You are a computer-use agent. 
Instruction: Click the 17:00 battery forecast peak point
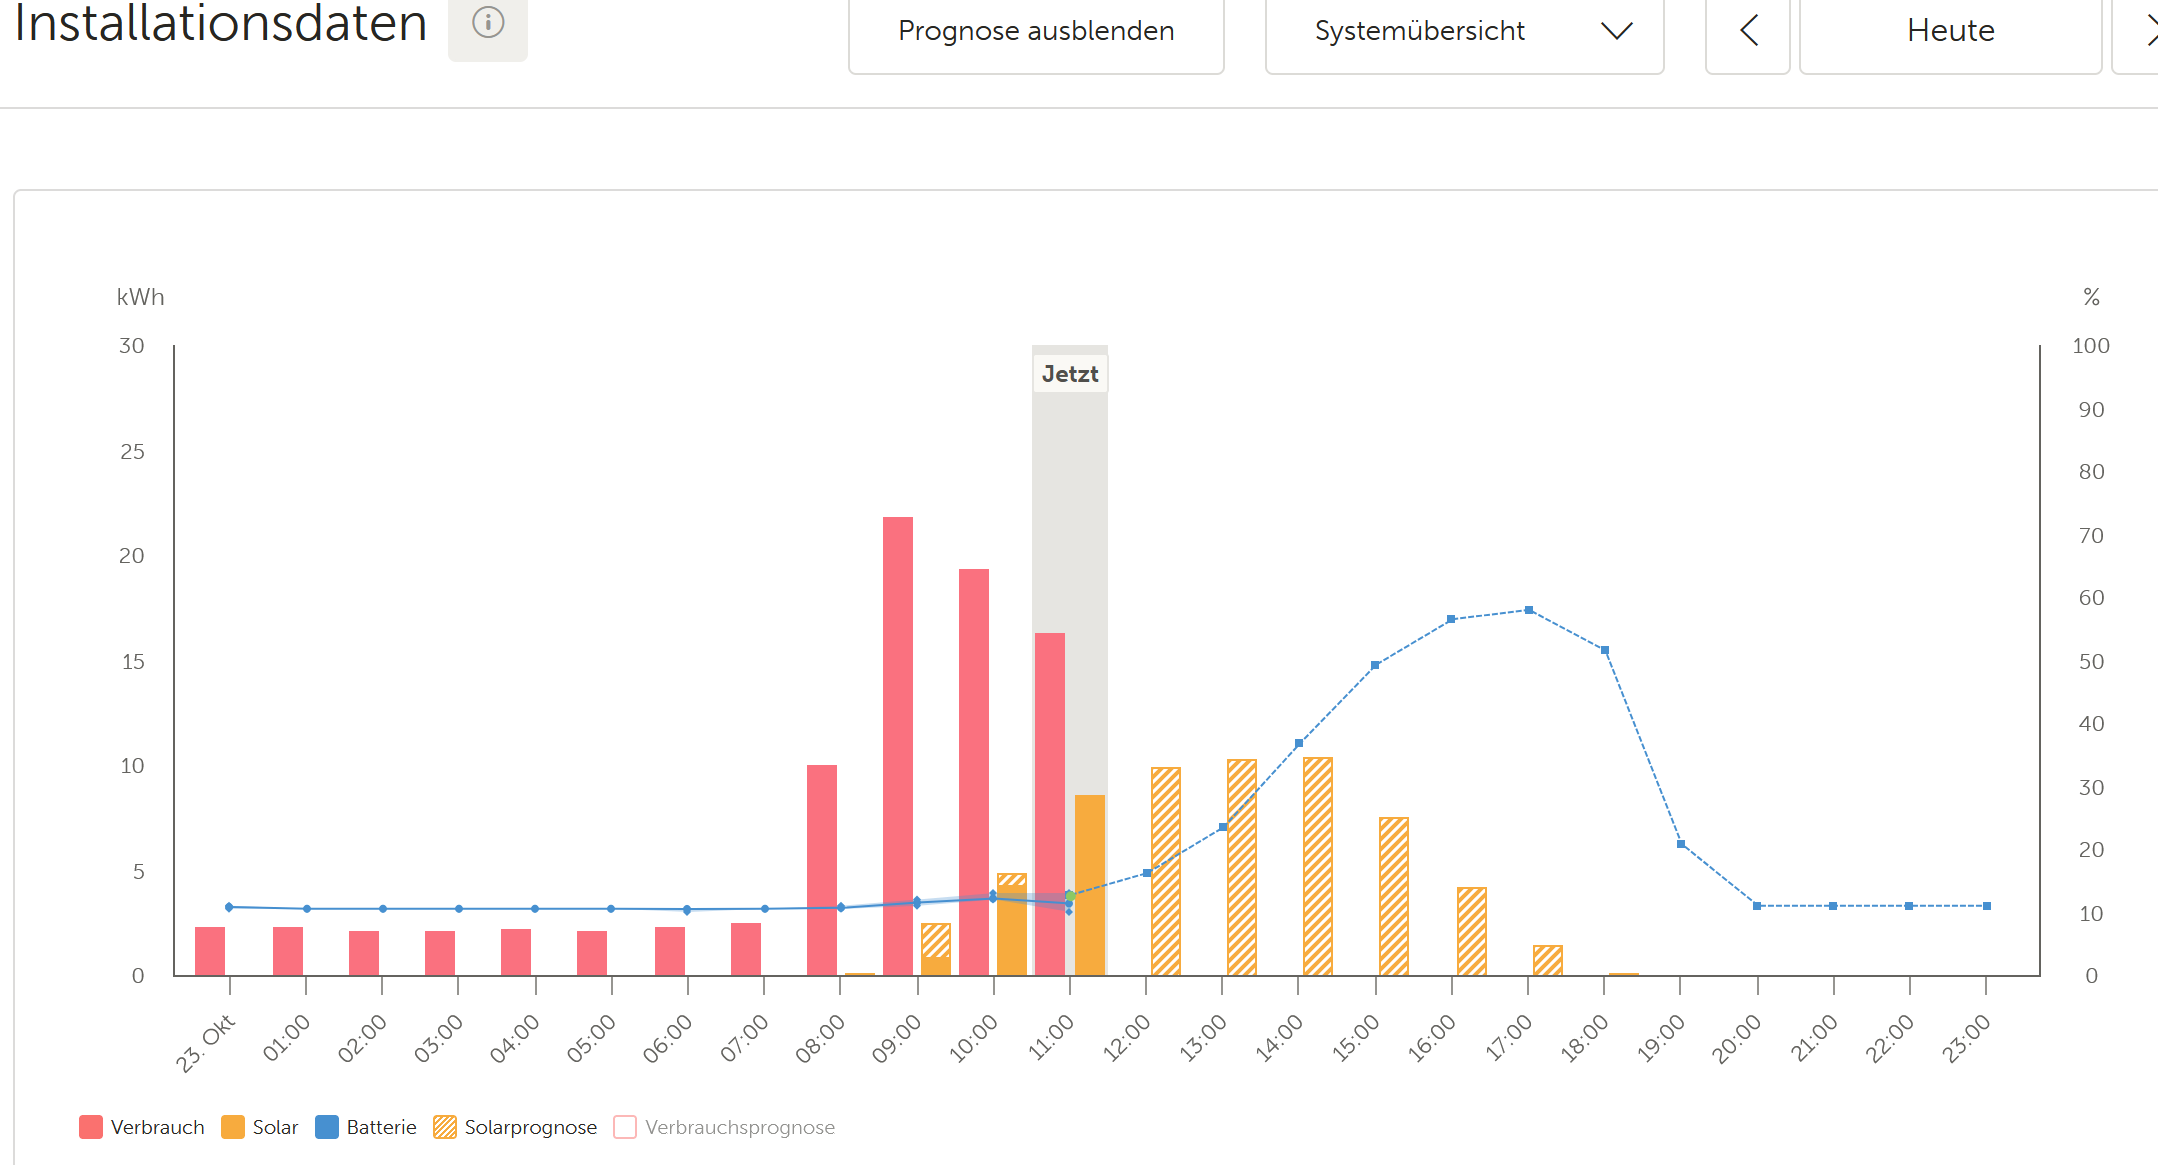click(1528, 610)
